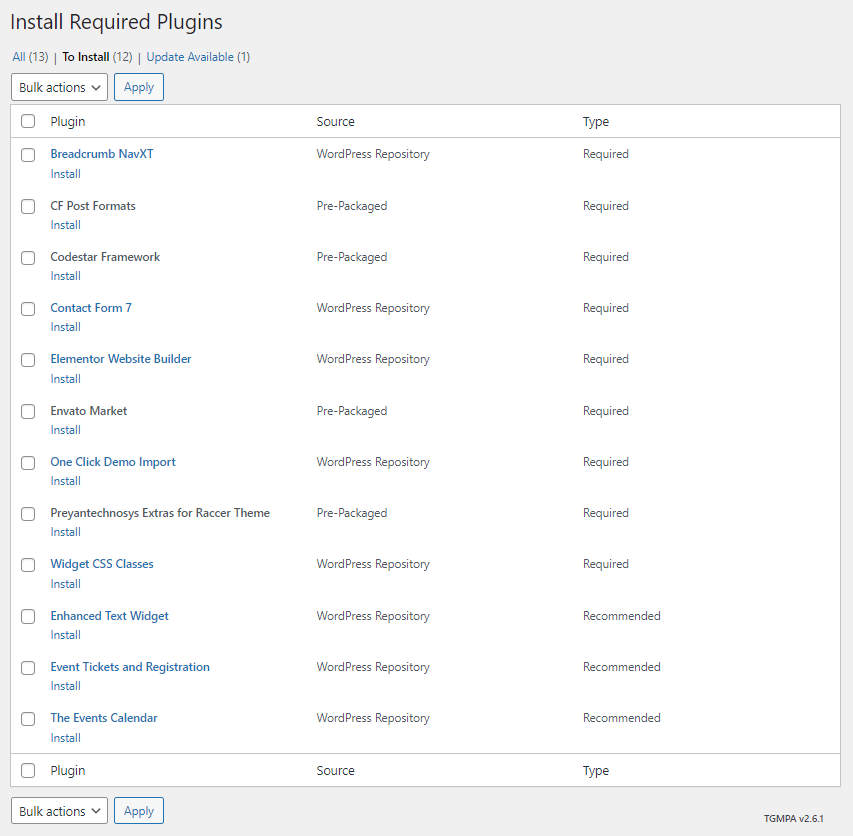The image size is (853, 836).
Task: Click the Source column header at top
Action: [335, 121]
